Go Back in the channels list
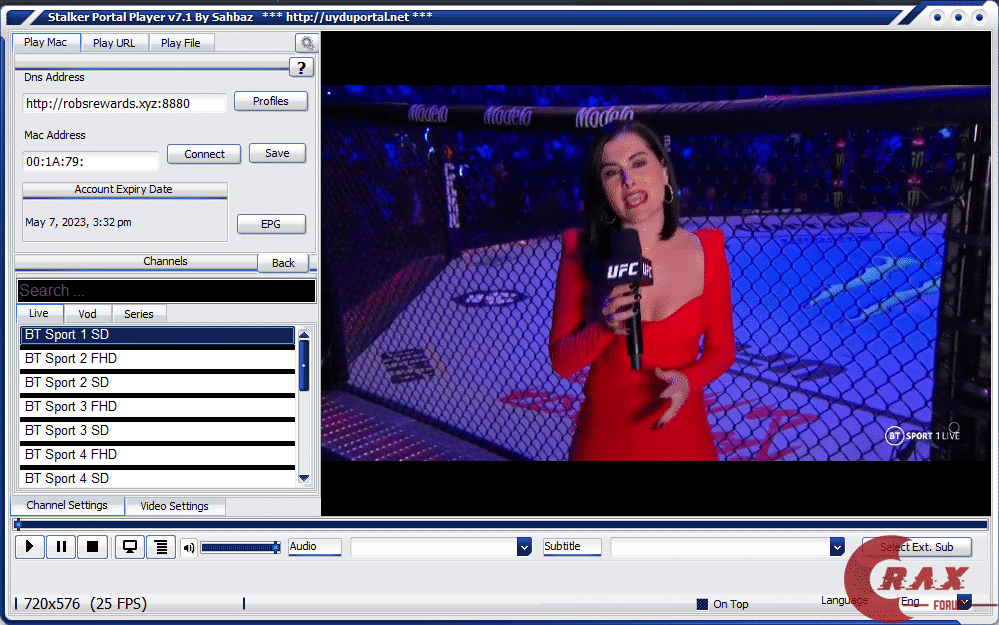 click(x=284, y=263)
